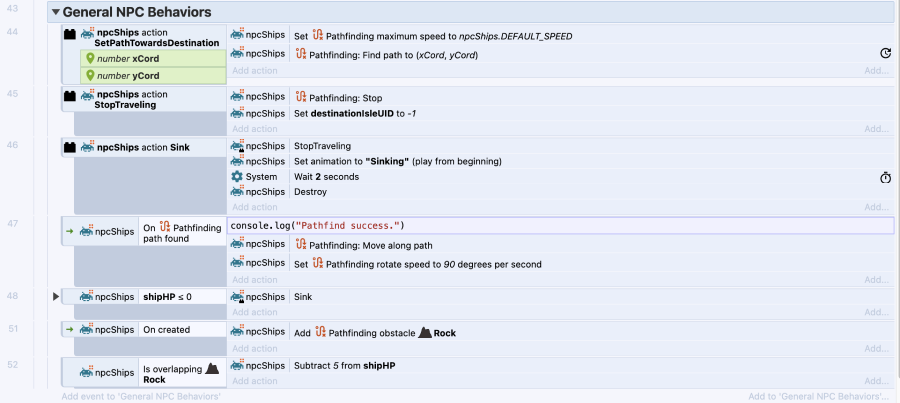The height and width of the screenshot is (403, 900).
Task: Click the System gear icon on Wait action
Action: (237, 176)
